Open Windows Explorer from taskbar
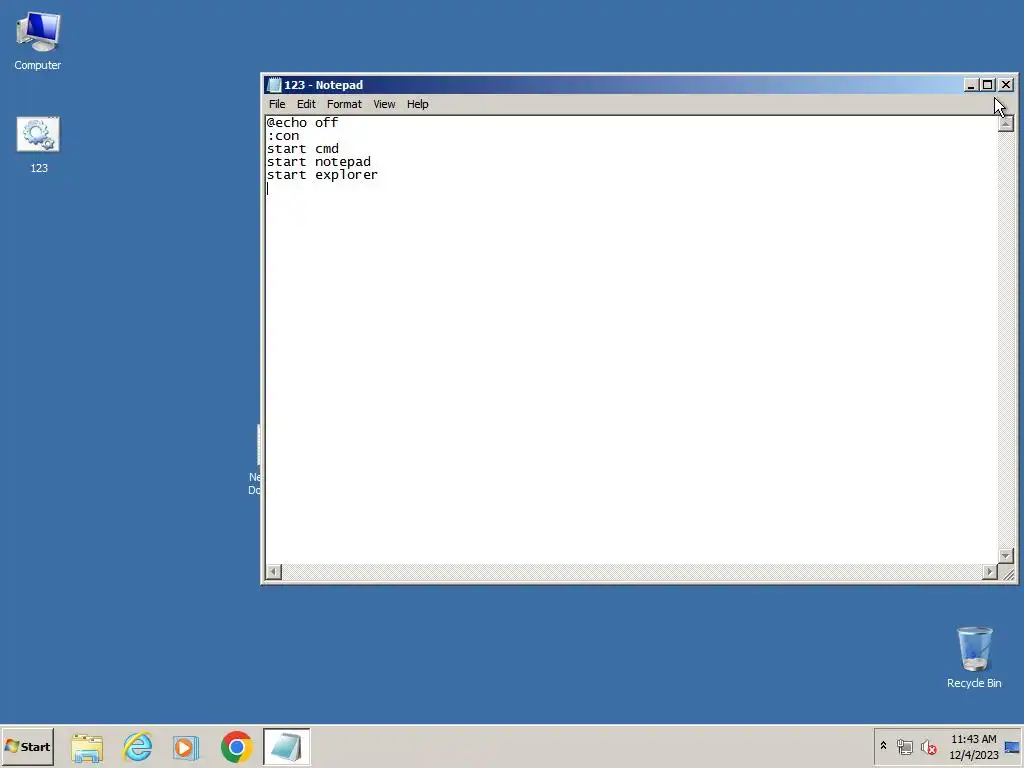The image size is (1024, 768). point(87,747)
